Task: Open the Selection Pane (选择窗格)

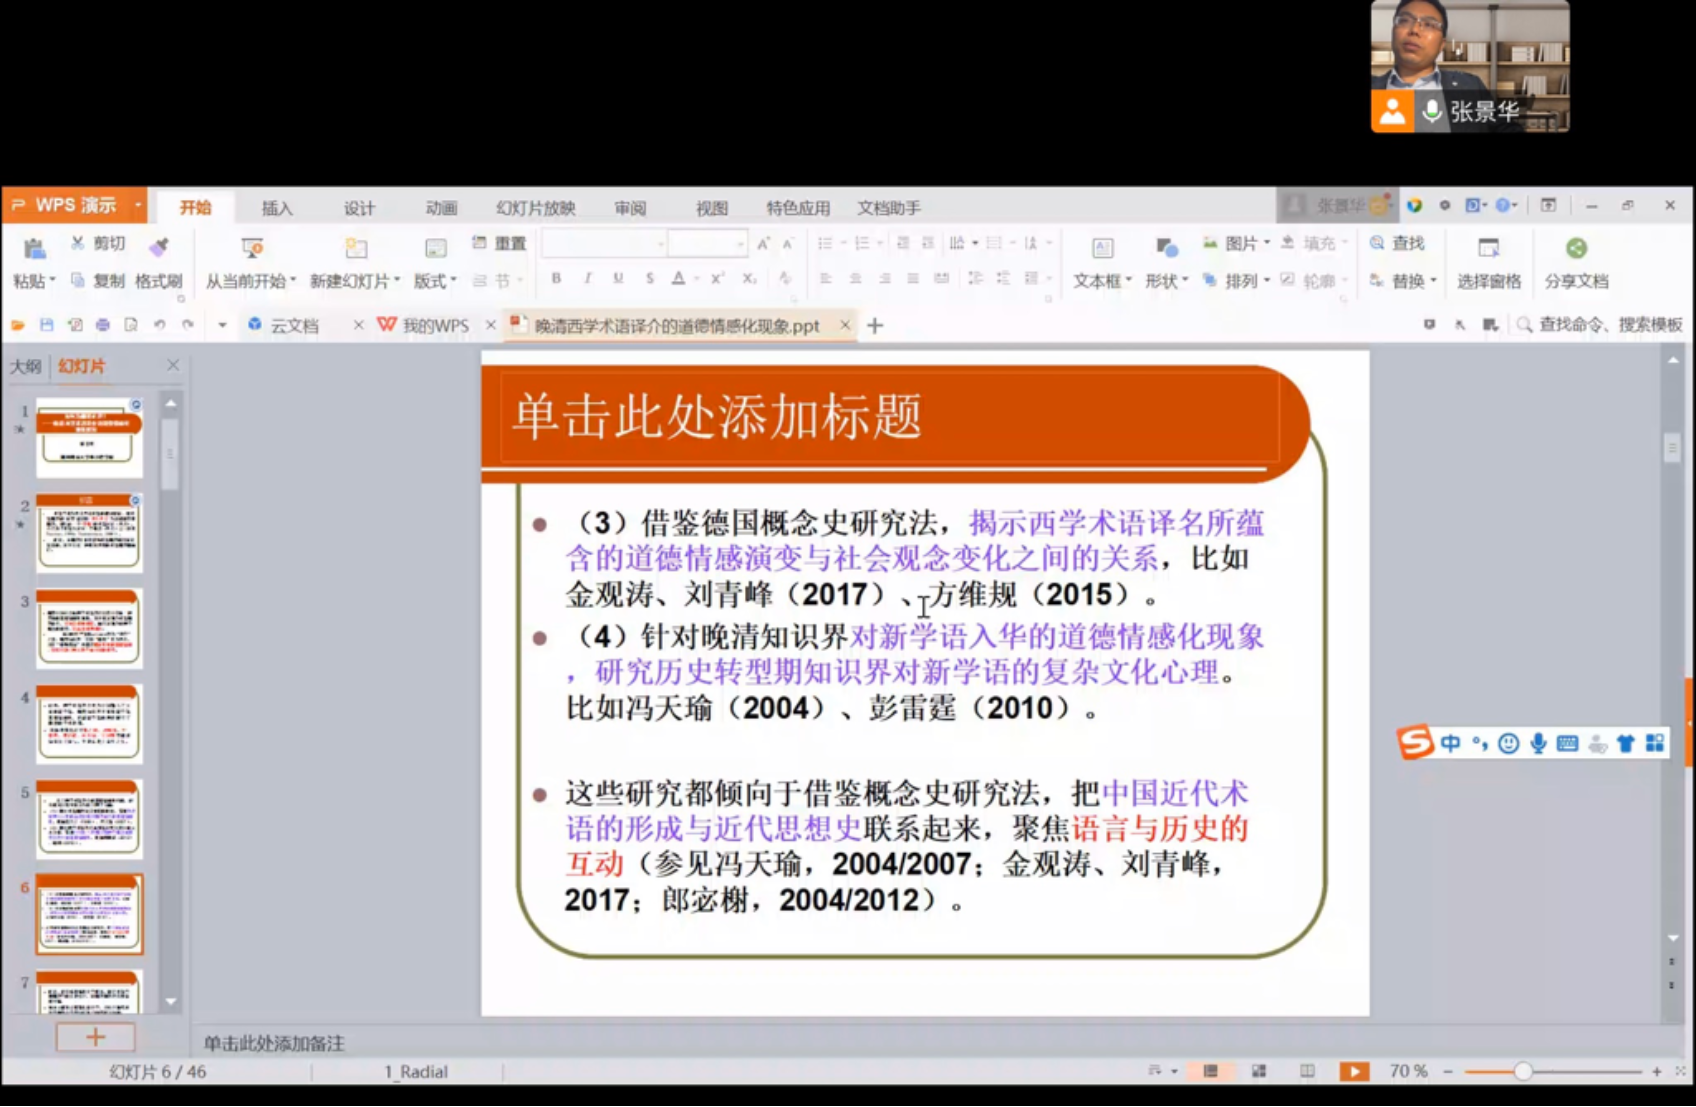Action: [1488, 249]
